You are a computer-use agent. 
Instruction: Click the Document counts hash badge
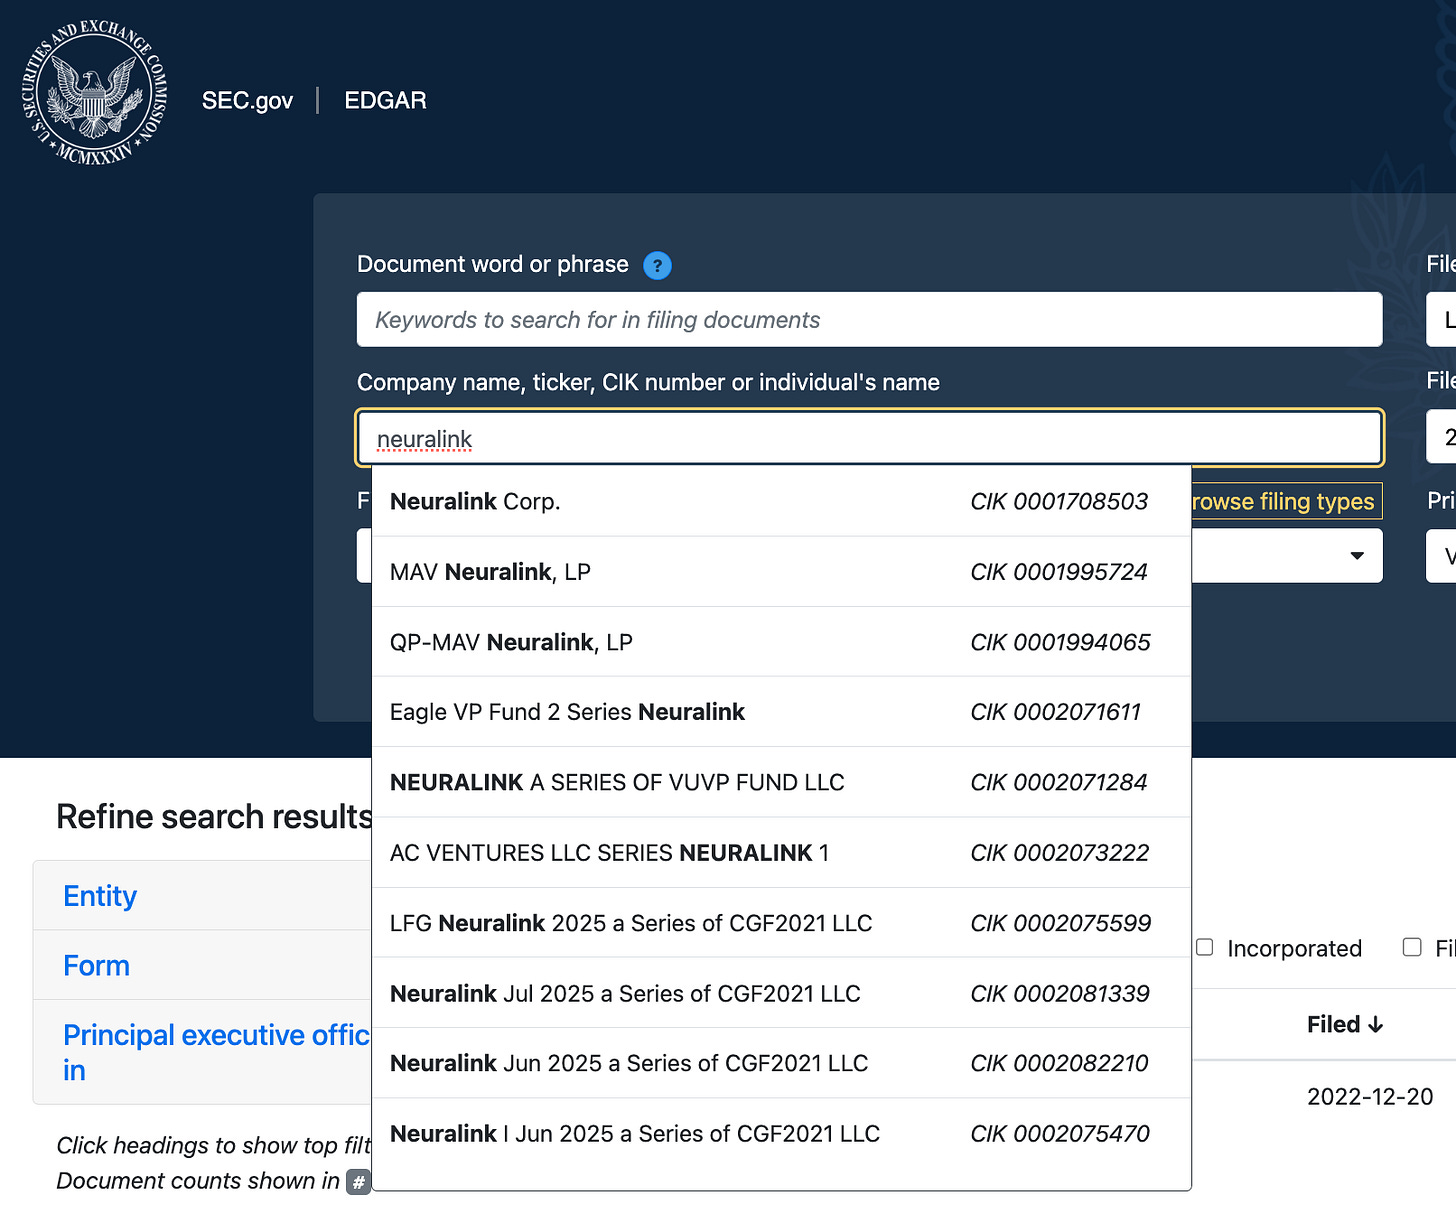point(358,1182)
